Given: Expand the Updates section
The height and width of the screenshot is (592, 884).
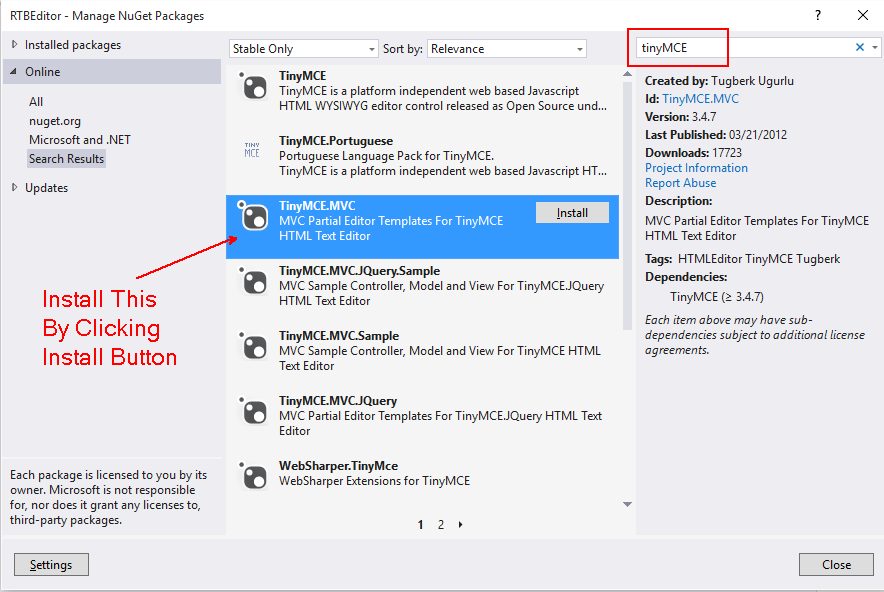Looking at the screenshot, I should [15, 187].
